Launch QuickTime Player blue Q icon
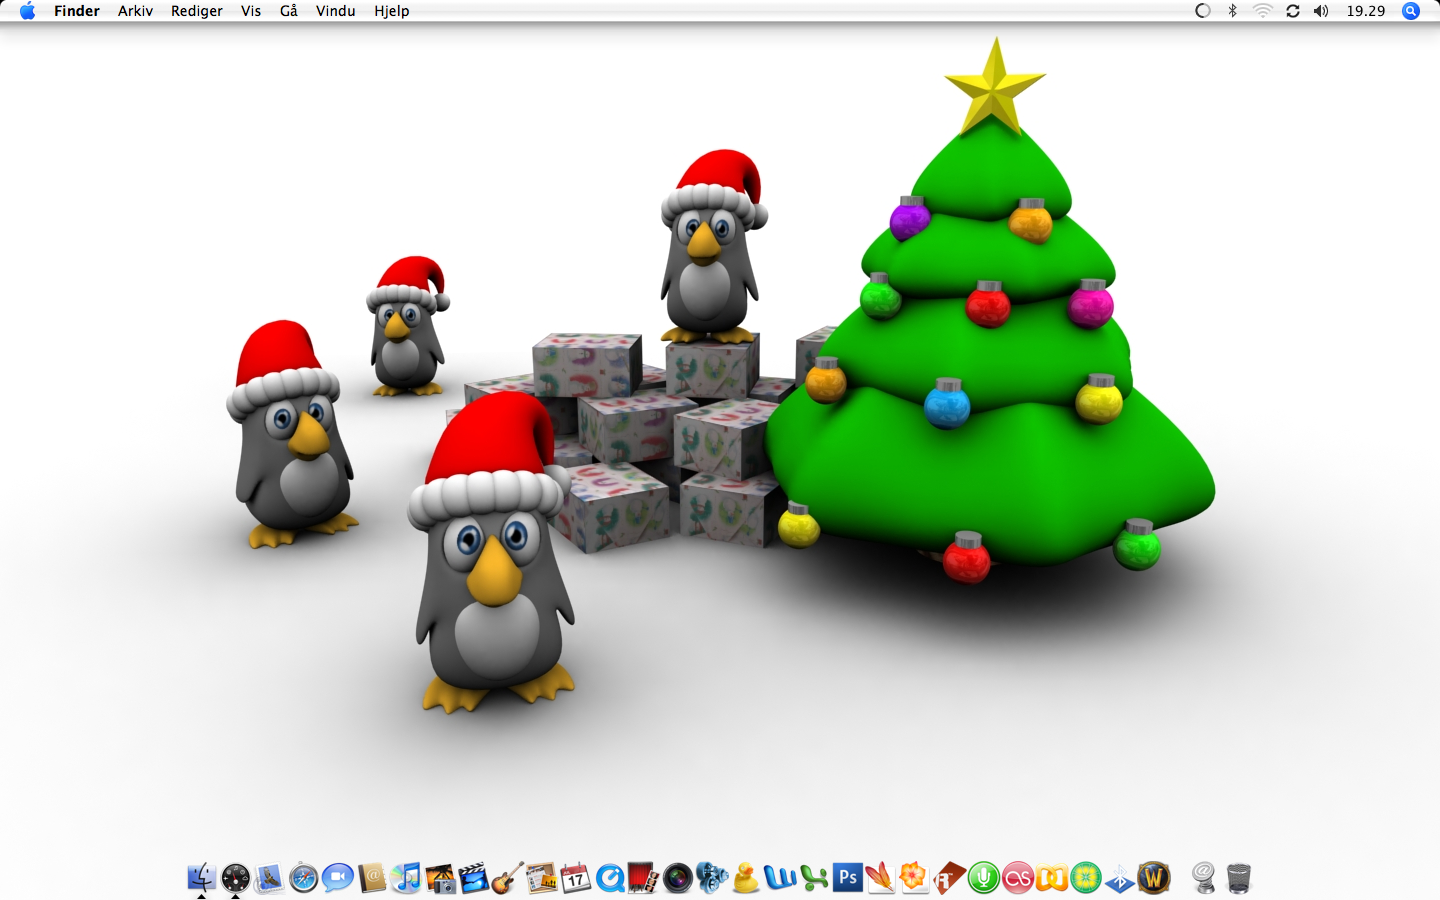 pos(609,878)
